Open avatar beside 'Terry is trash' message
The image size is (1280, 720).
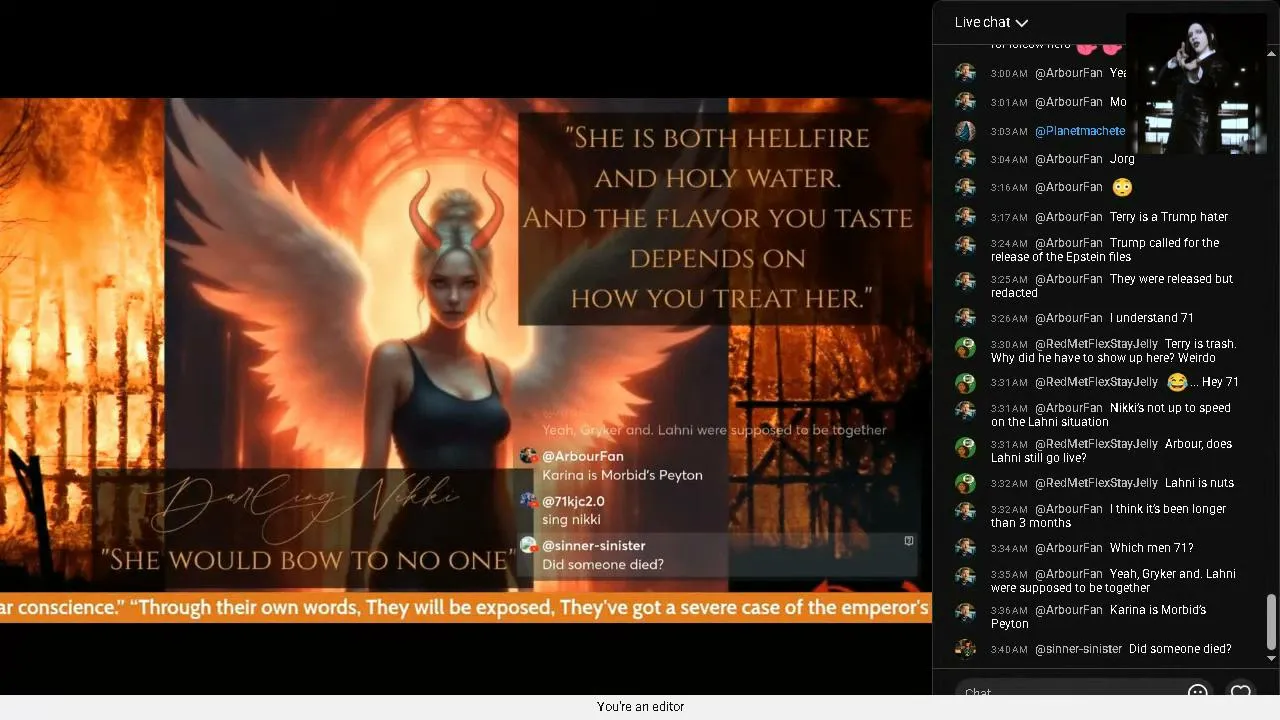pos(965,347)
